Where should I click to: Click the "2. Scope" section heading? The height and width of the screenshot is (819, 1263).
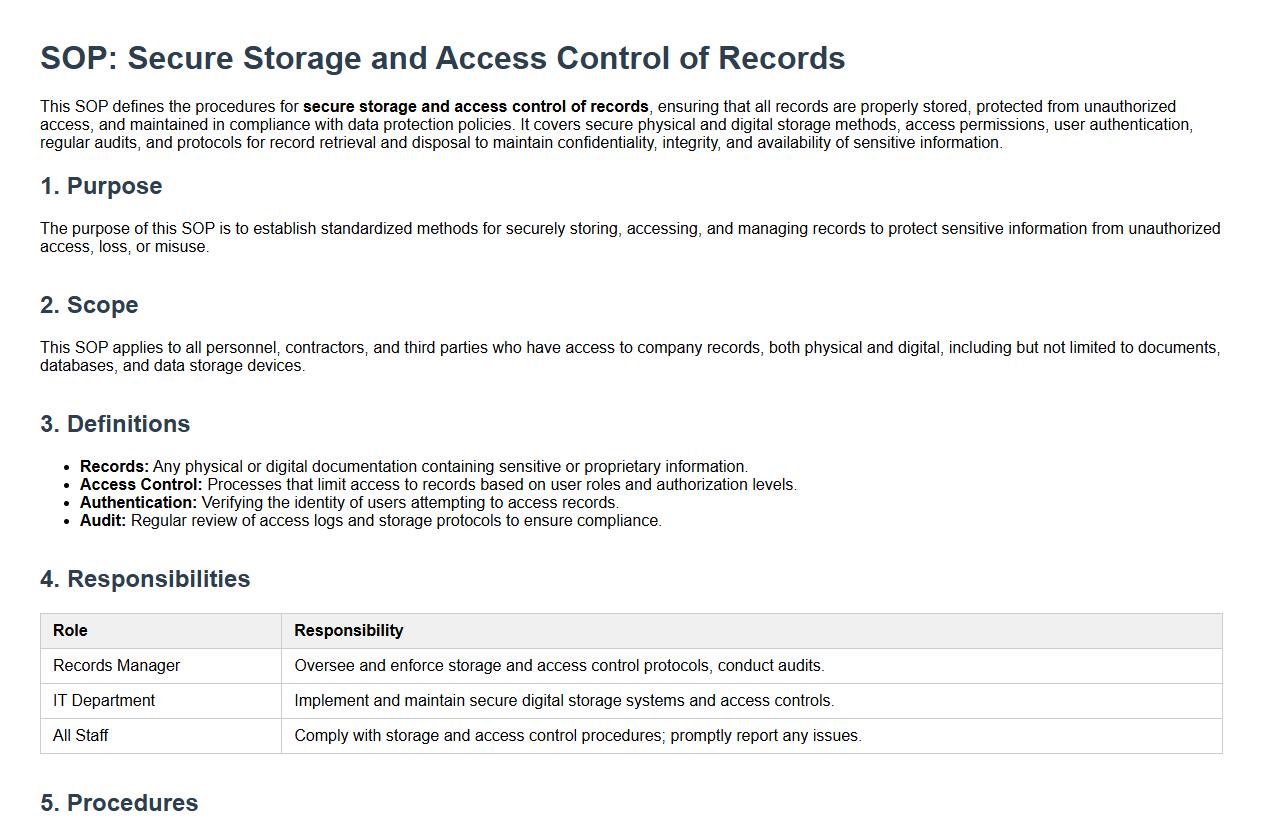89,305
